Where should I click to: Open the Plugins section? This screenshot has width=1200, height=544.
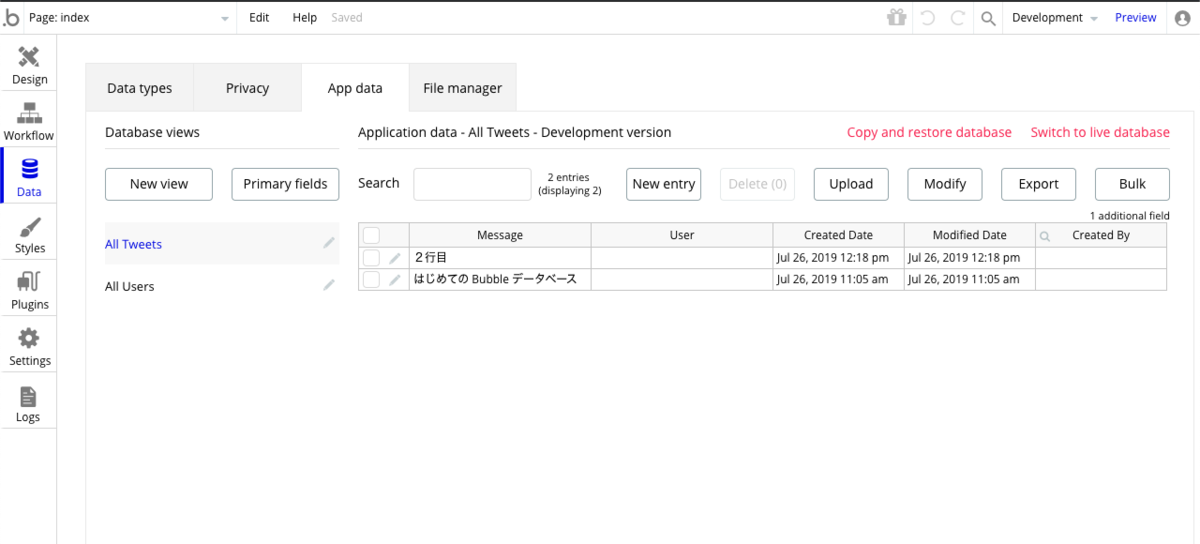tap(29, 291)
